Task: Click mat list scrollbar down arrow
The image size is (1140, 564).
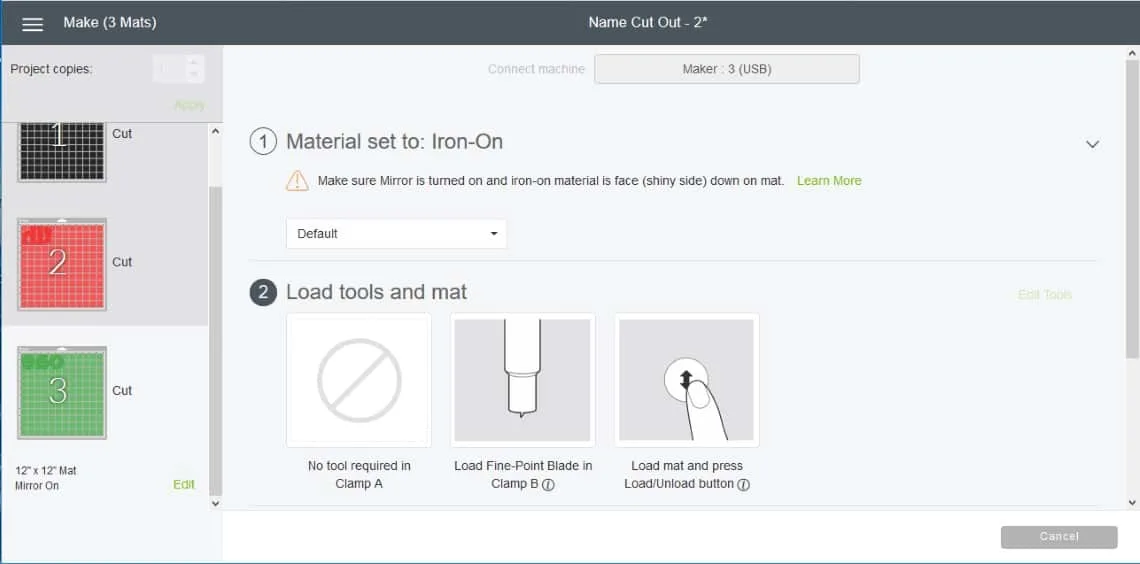Action: [x=214, y=502]
